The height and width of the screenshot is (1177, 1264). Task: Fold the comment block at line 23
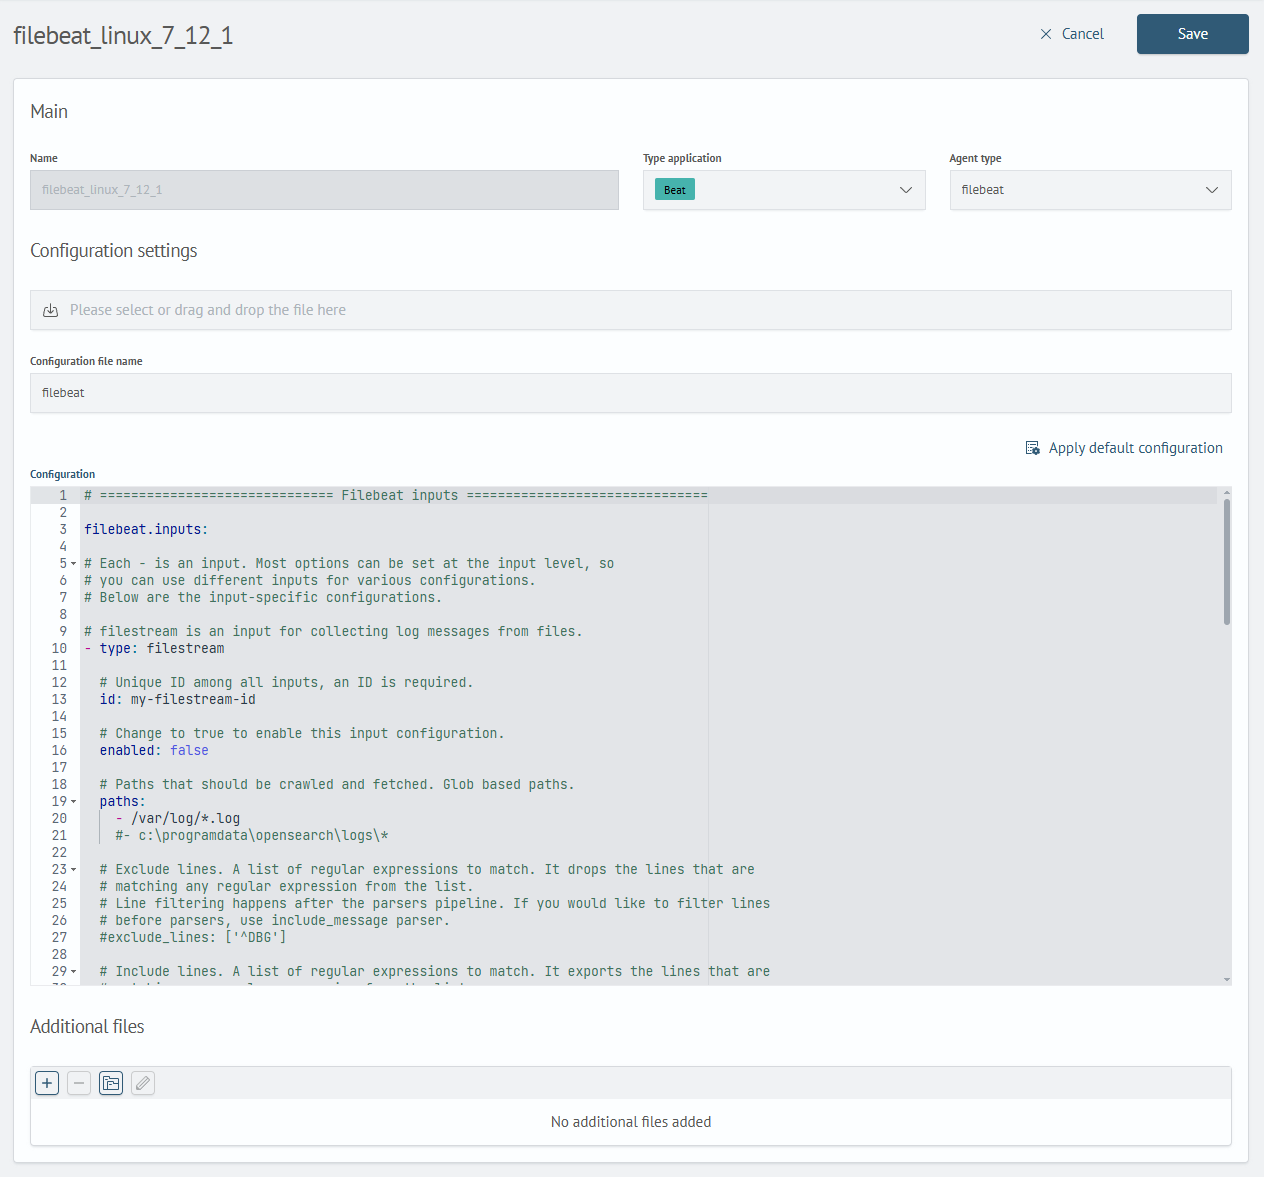[73, 870]
